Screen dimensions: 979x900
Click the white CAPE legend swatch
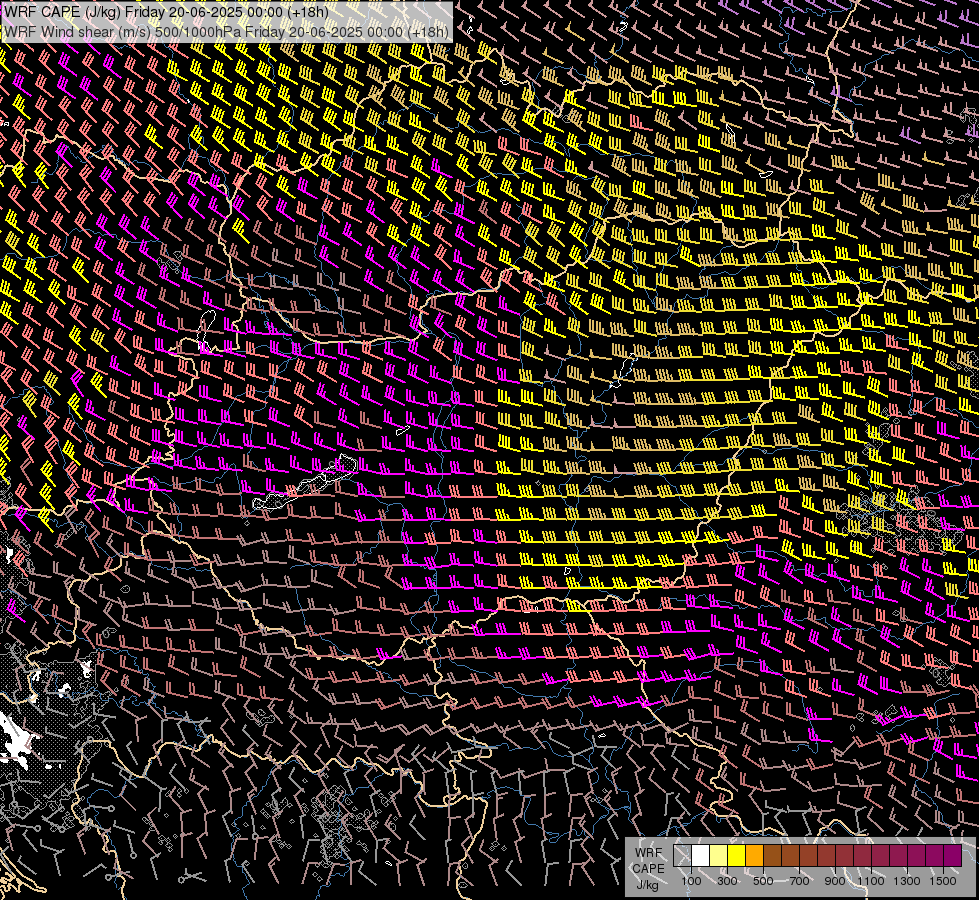(701, 855)
